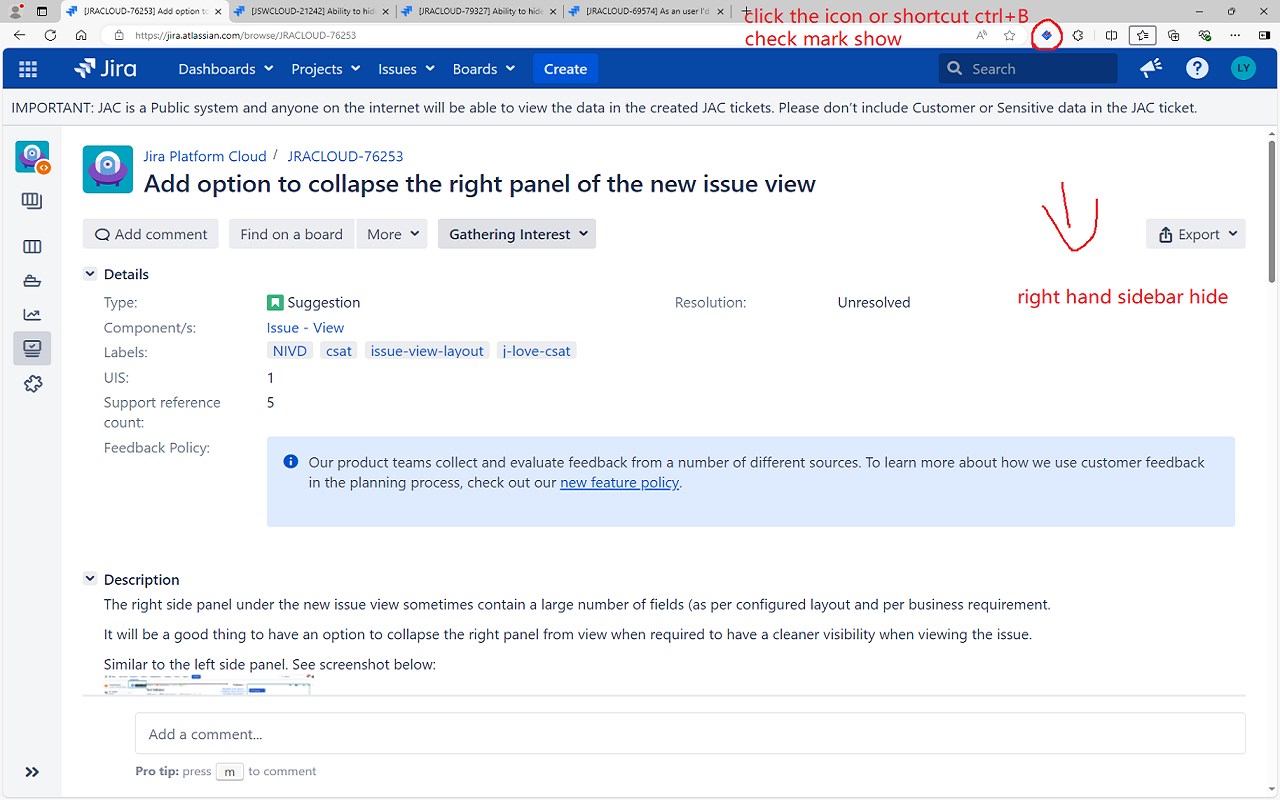Open the Projects dropdown
This screenshot has height=800, width=1280.
coord(325,69)
